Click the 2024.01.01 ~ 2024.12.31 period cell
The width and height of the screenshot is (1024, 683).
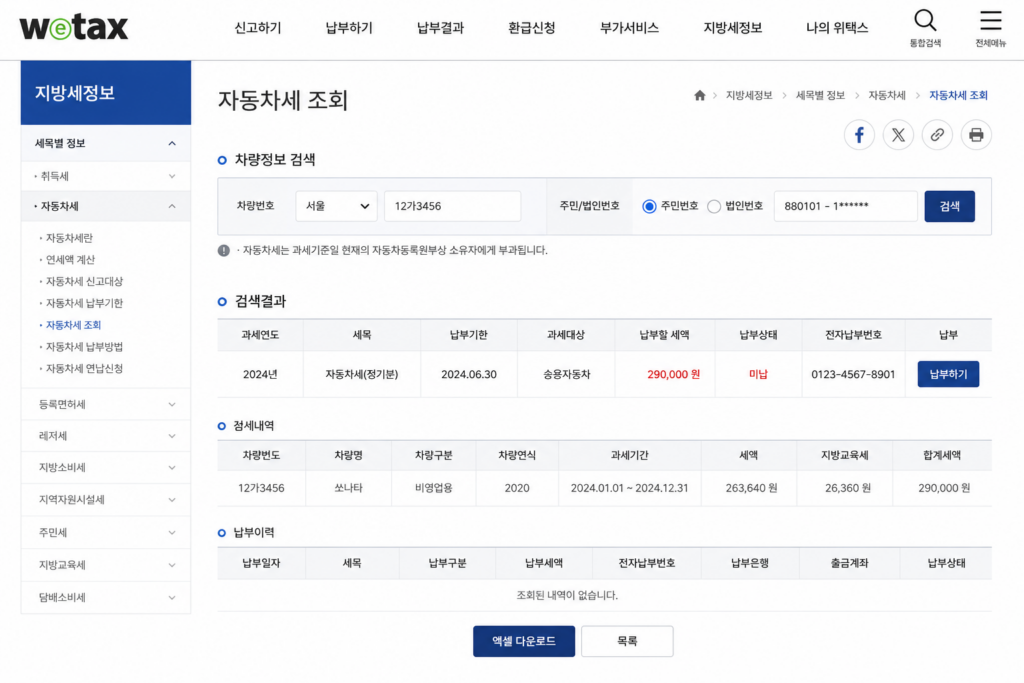click(630, 488)
